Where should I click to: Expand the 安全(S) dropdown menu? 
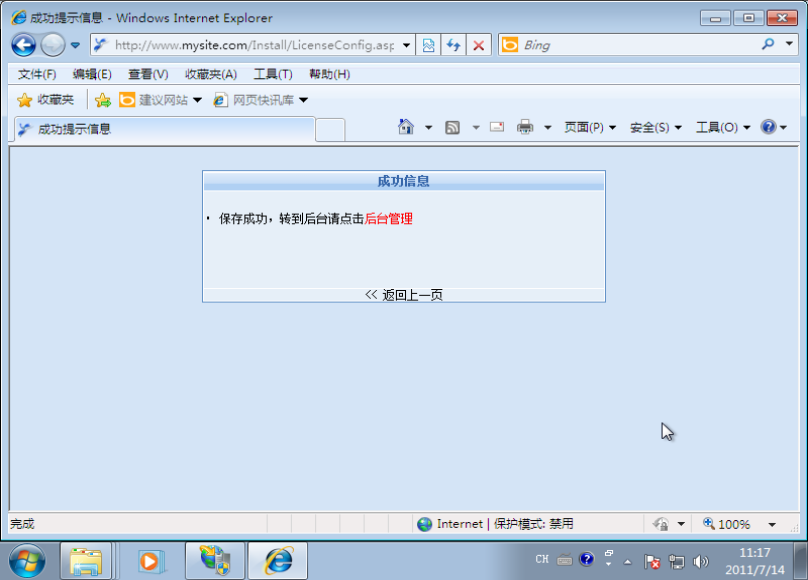pos(655,127)
